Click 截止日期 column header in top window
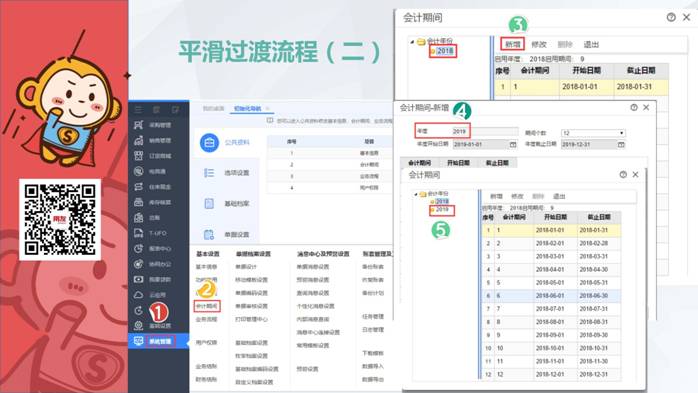The width and height of the screenshot is (698, 393). tap(641, 70)
